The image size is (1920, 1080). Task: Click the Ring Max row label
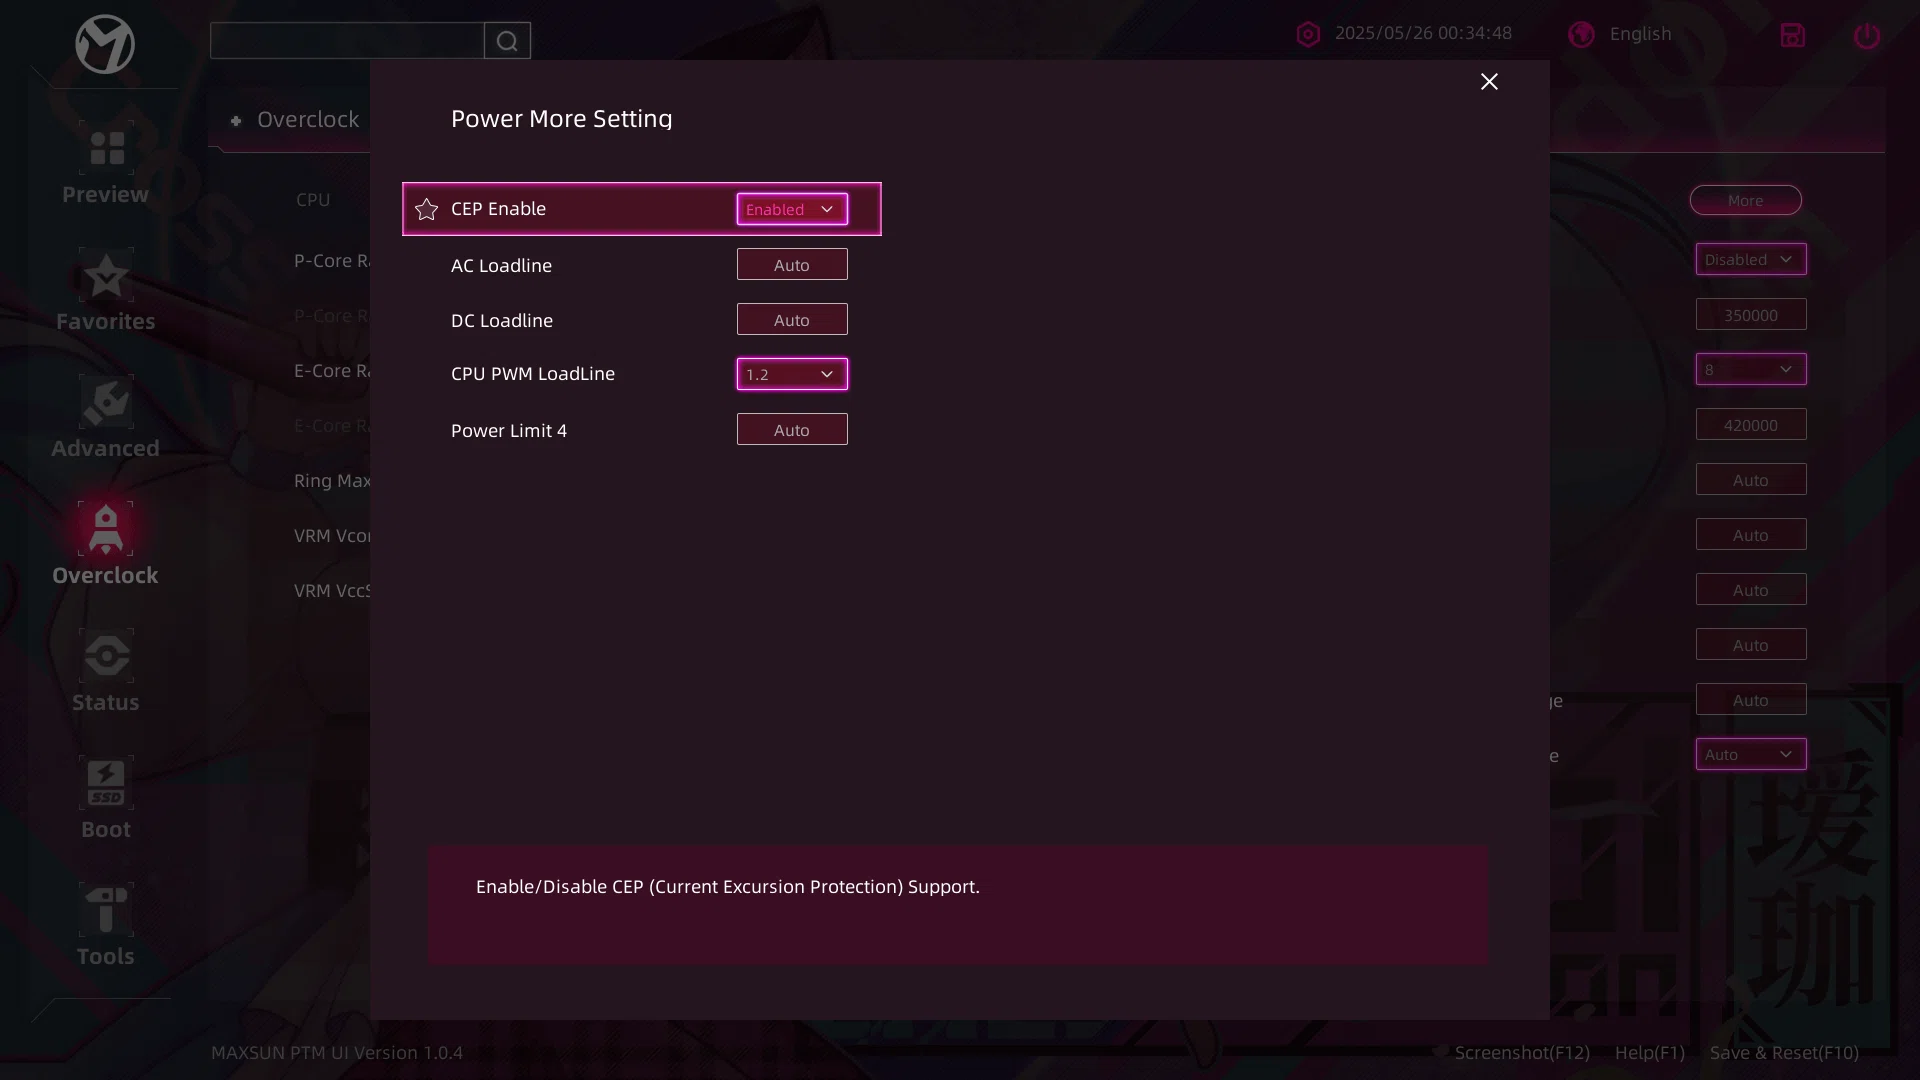tap(332, 480)
